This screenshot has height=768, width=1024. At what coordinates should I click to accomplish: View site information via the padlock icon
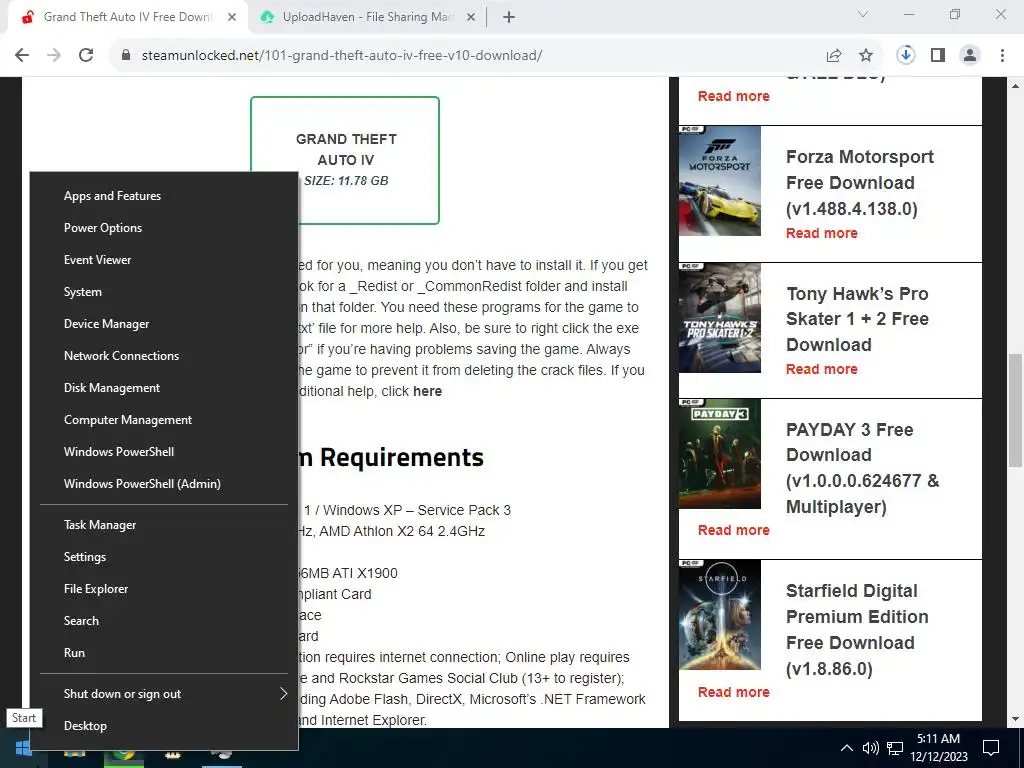tap(127, 56)
